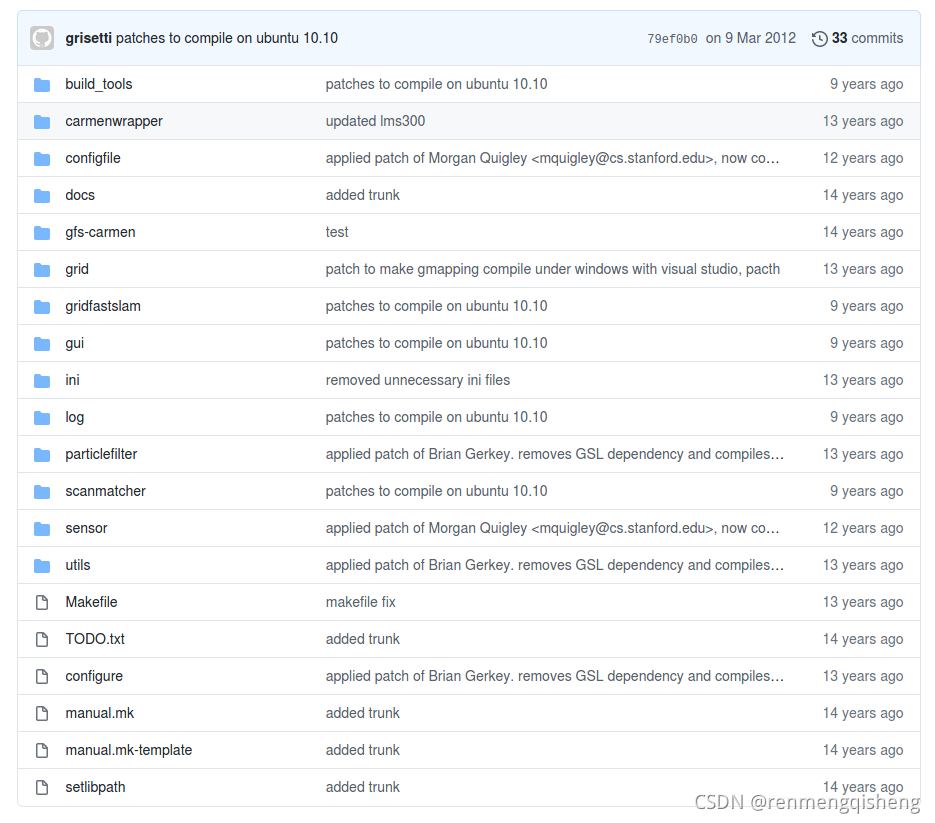
Task: Click the 'test' commit message for gfs-carmen
Action: pyautogui.click(x=337, y=232)
